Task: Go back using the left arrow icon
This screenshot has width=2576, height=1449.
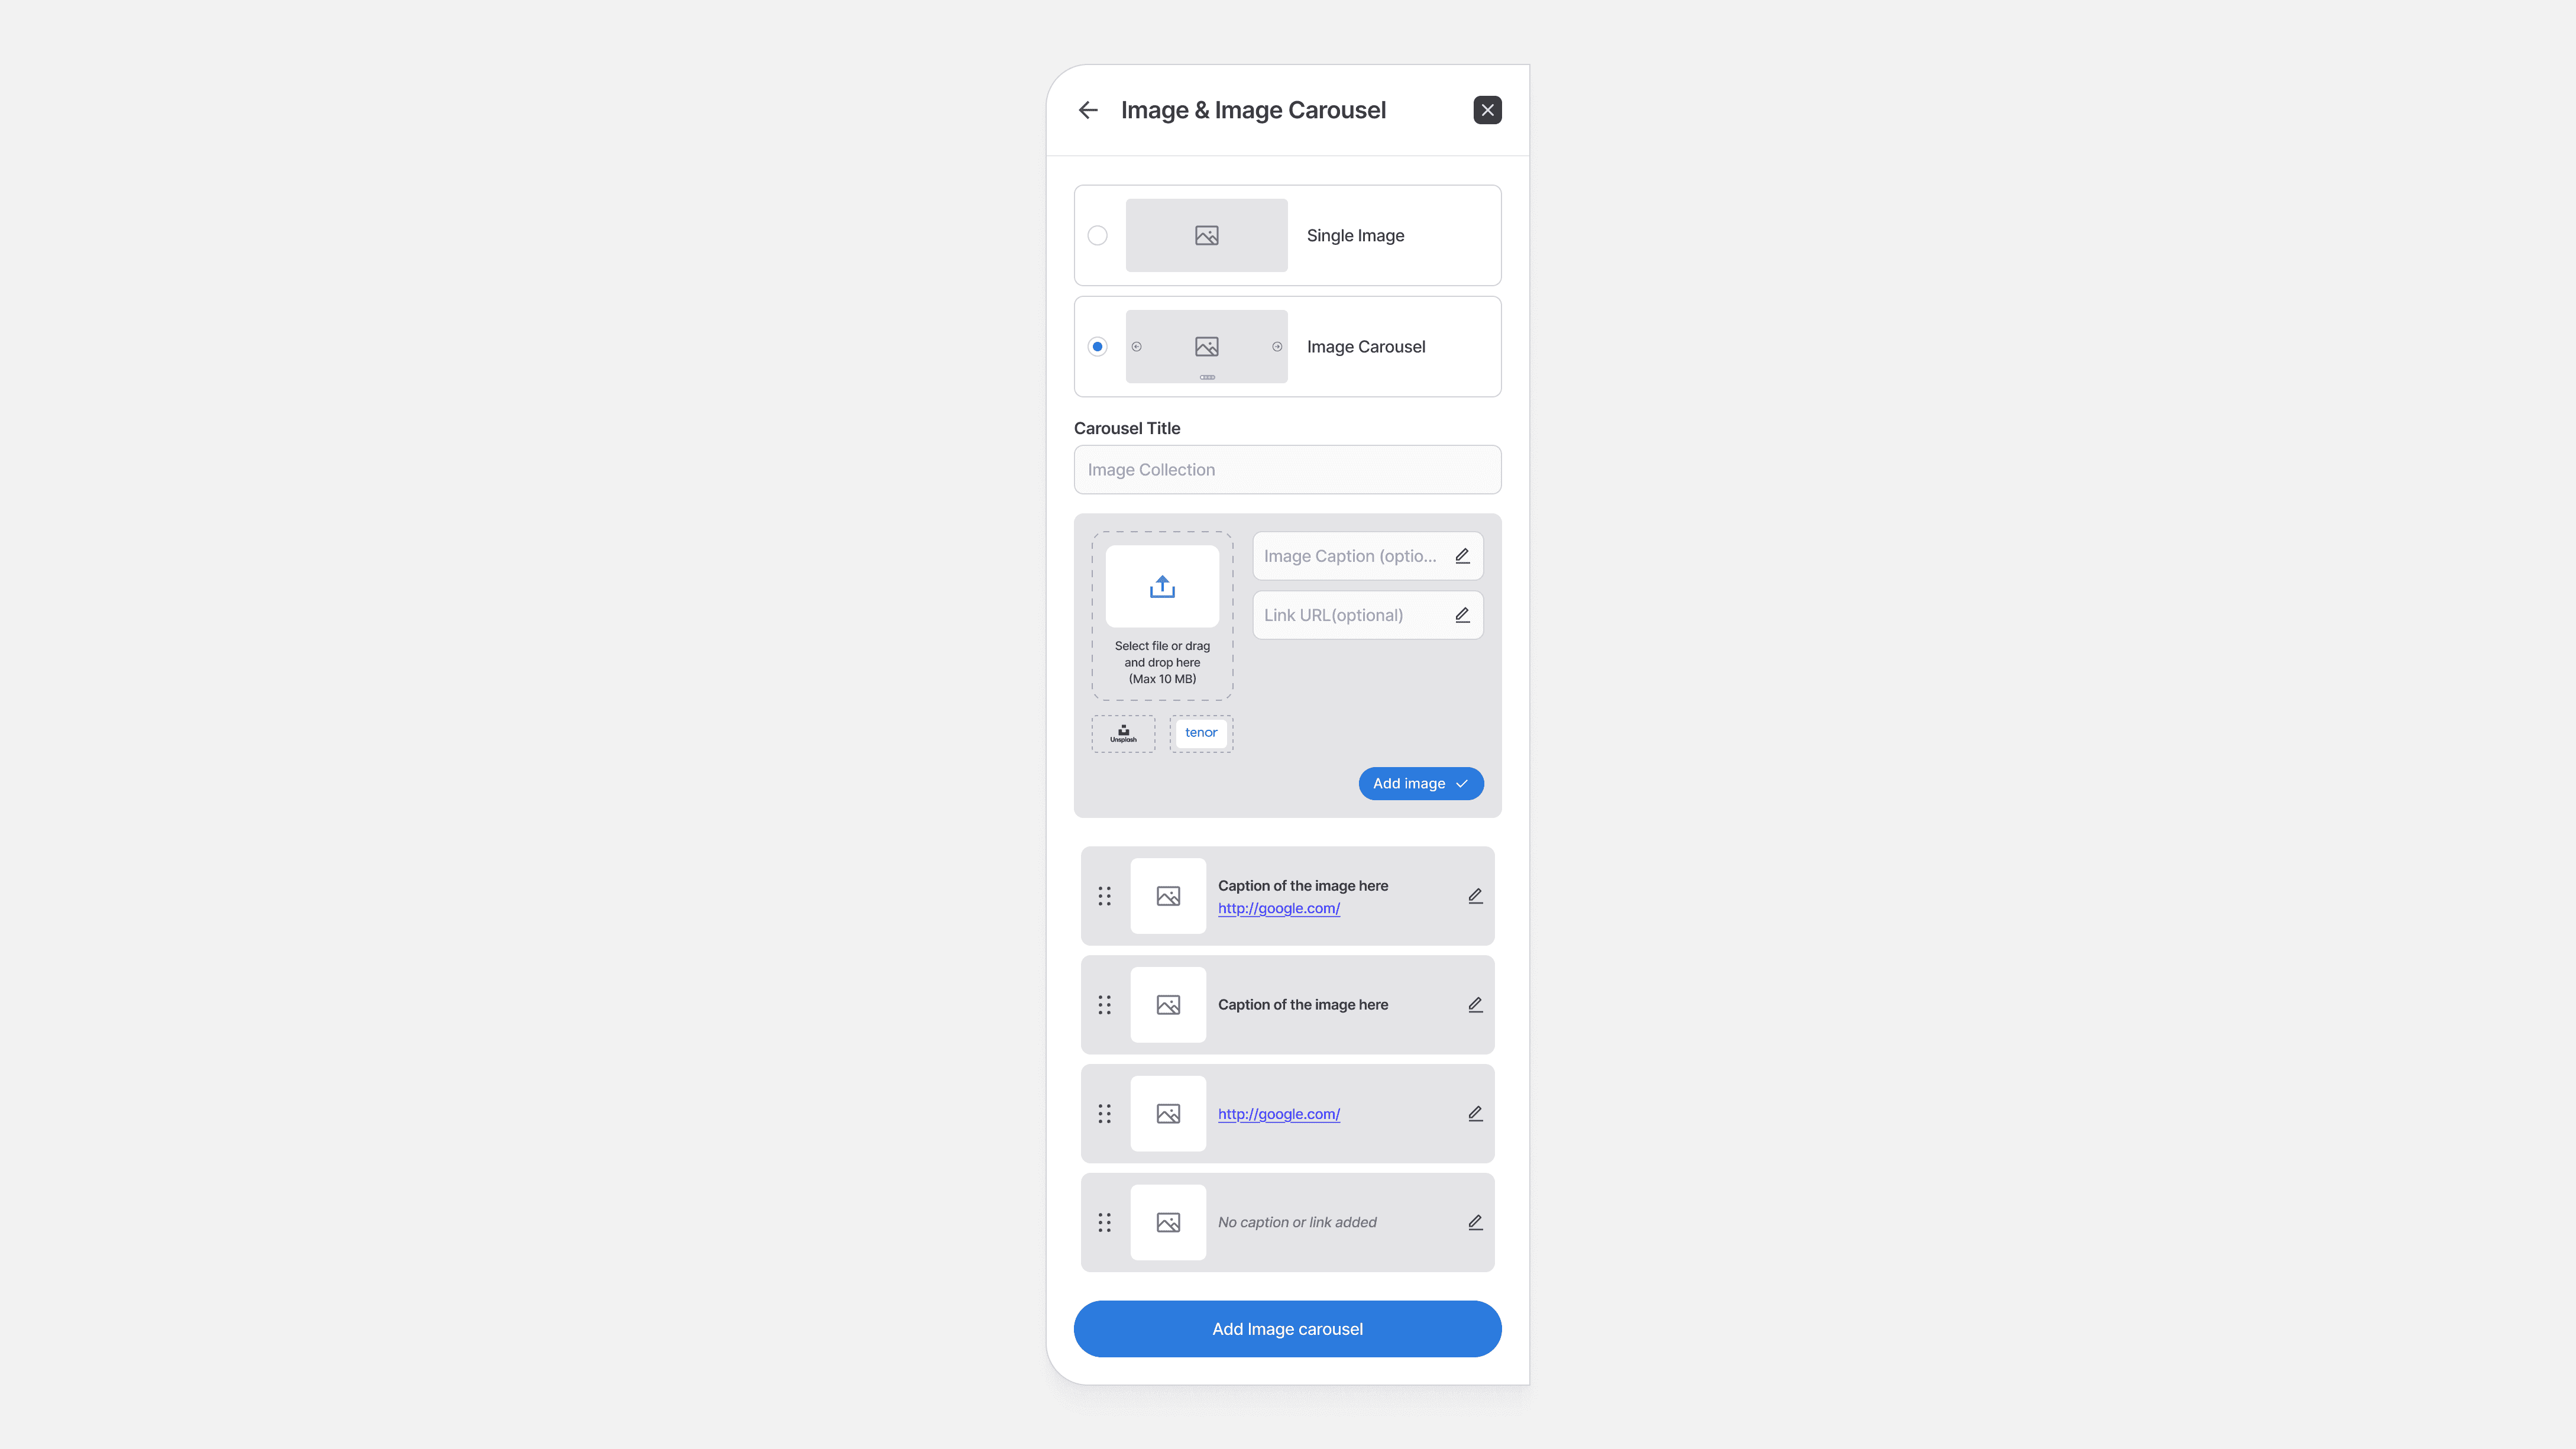Action: [1088, 110]
